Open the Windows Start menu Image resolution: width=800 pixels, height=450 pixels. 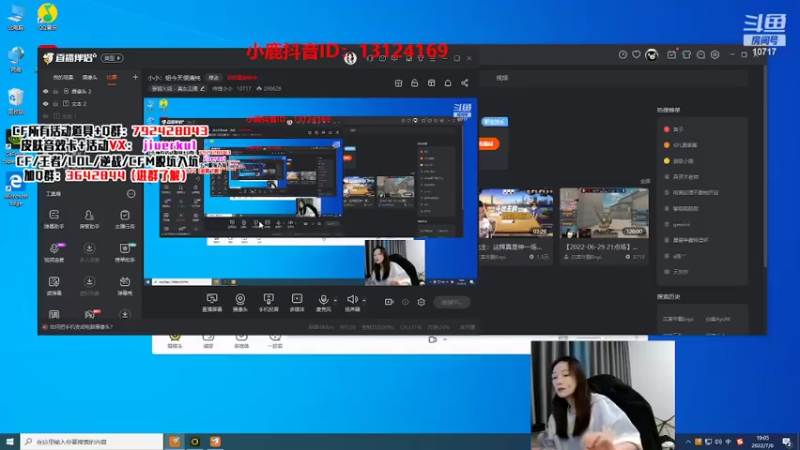point(10,441)
